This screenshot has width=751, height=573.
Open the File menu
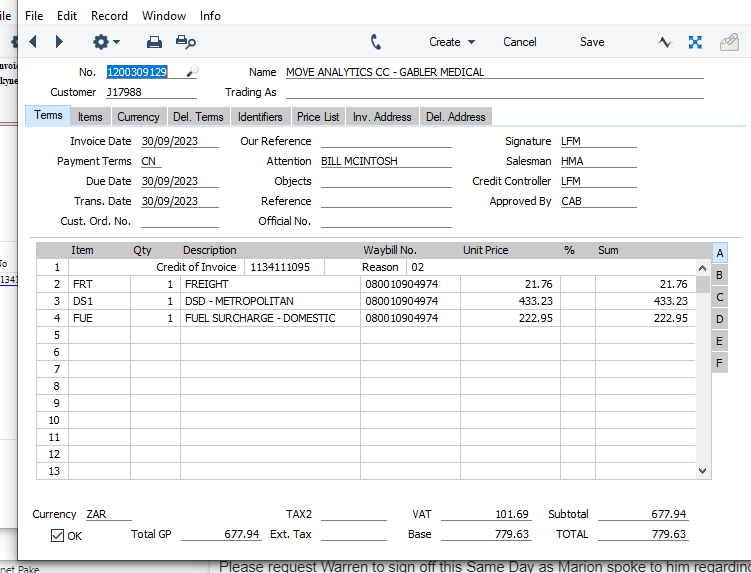point(34,16)
